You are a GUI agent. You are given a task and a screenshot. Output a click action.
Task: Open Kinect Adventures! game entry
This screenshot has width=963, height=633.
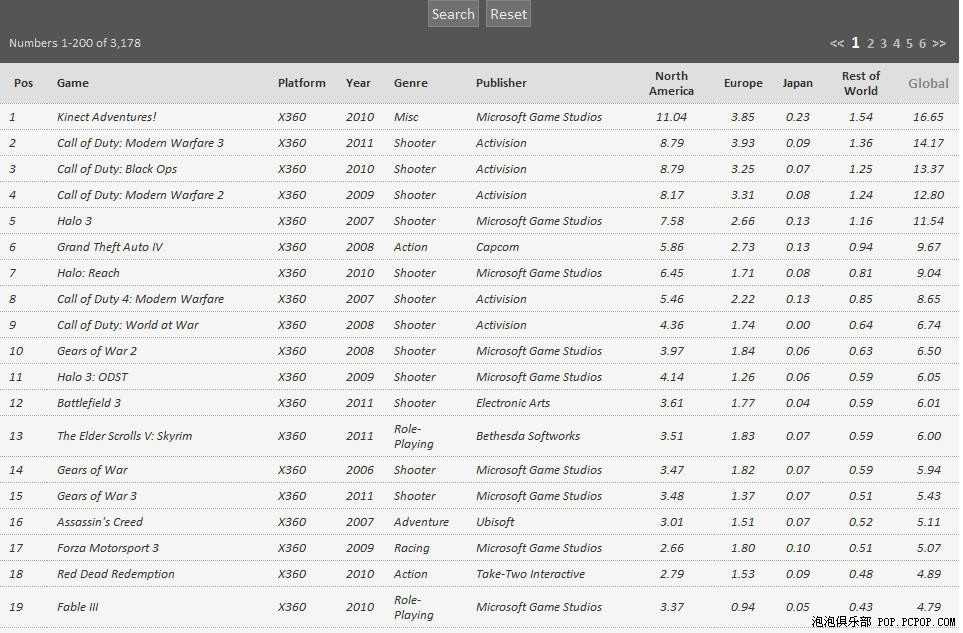(x=106, y=117)
